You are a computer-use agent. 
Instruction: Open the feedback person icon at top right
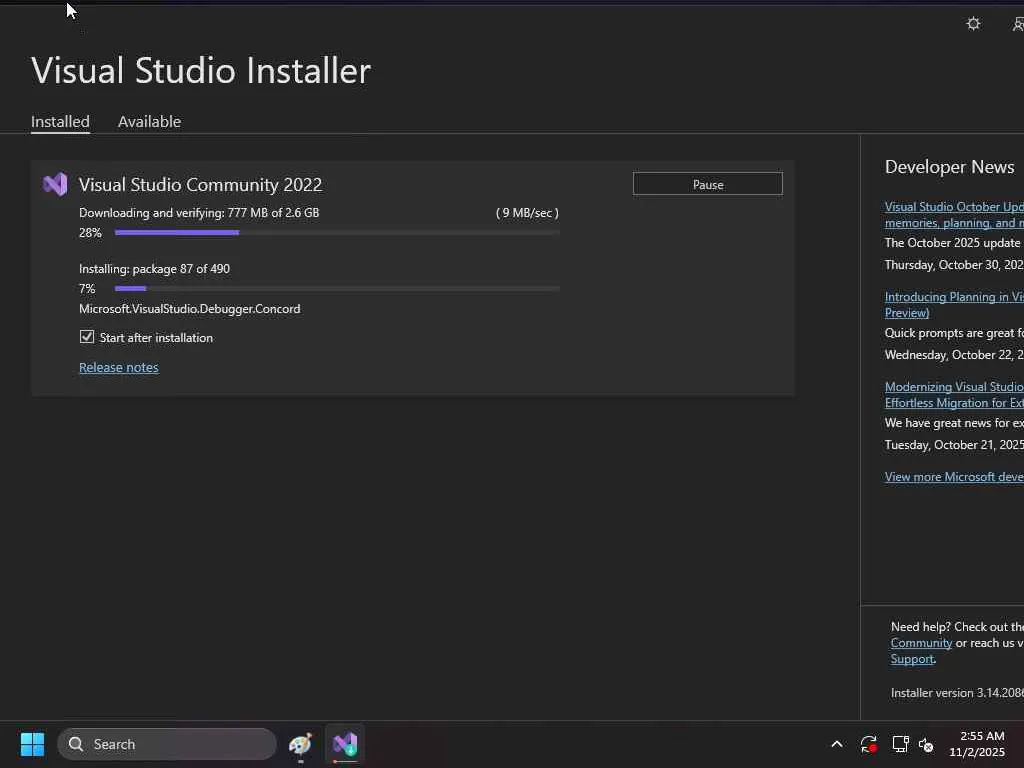click(x=1018, y=24)
